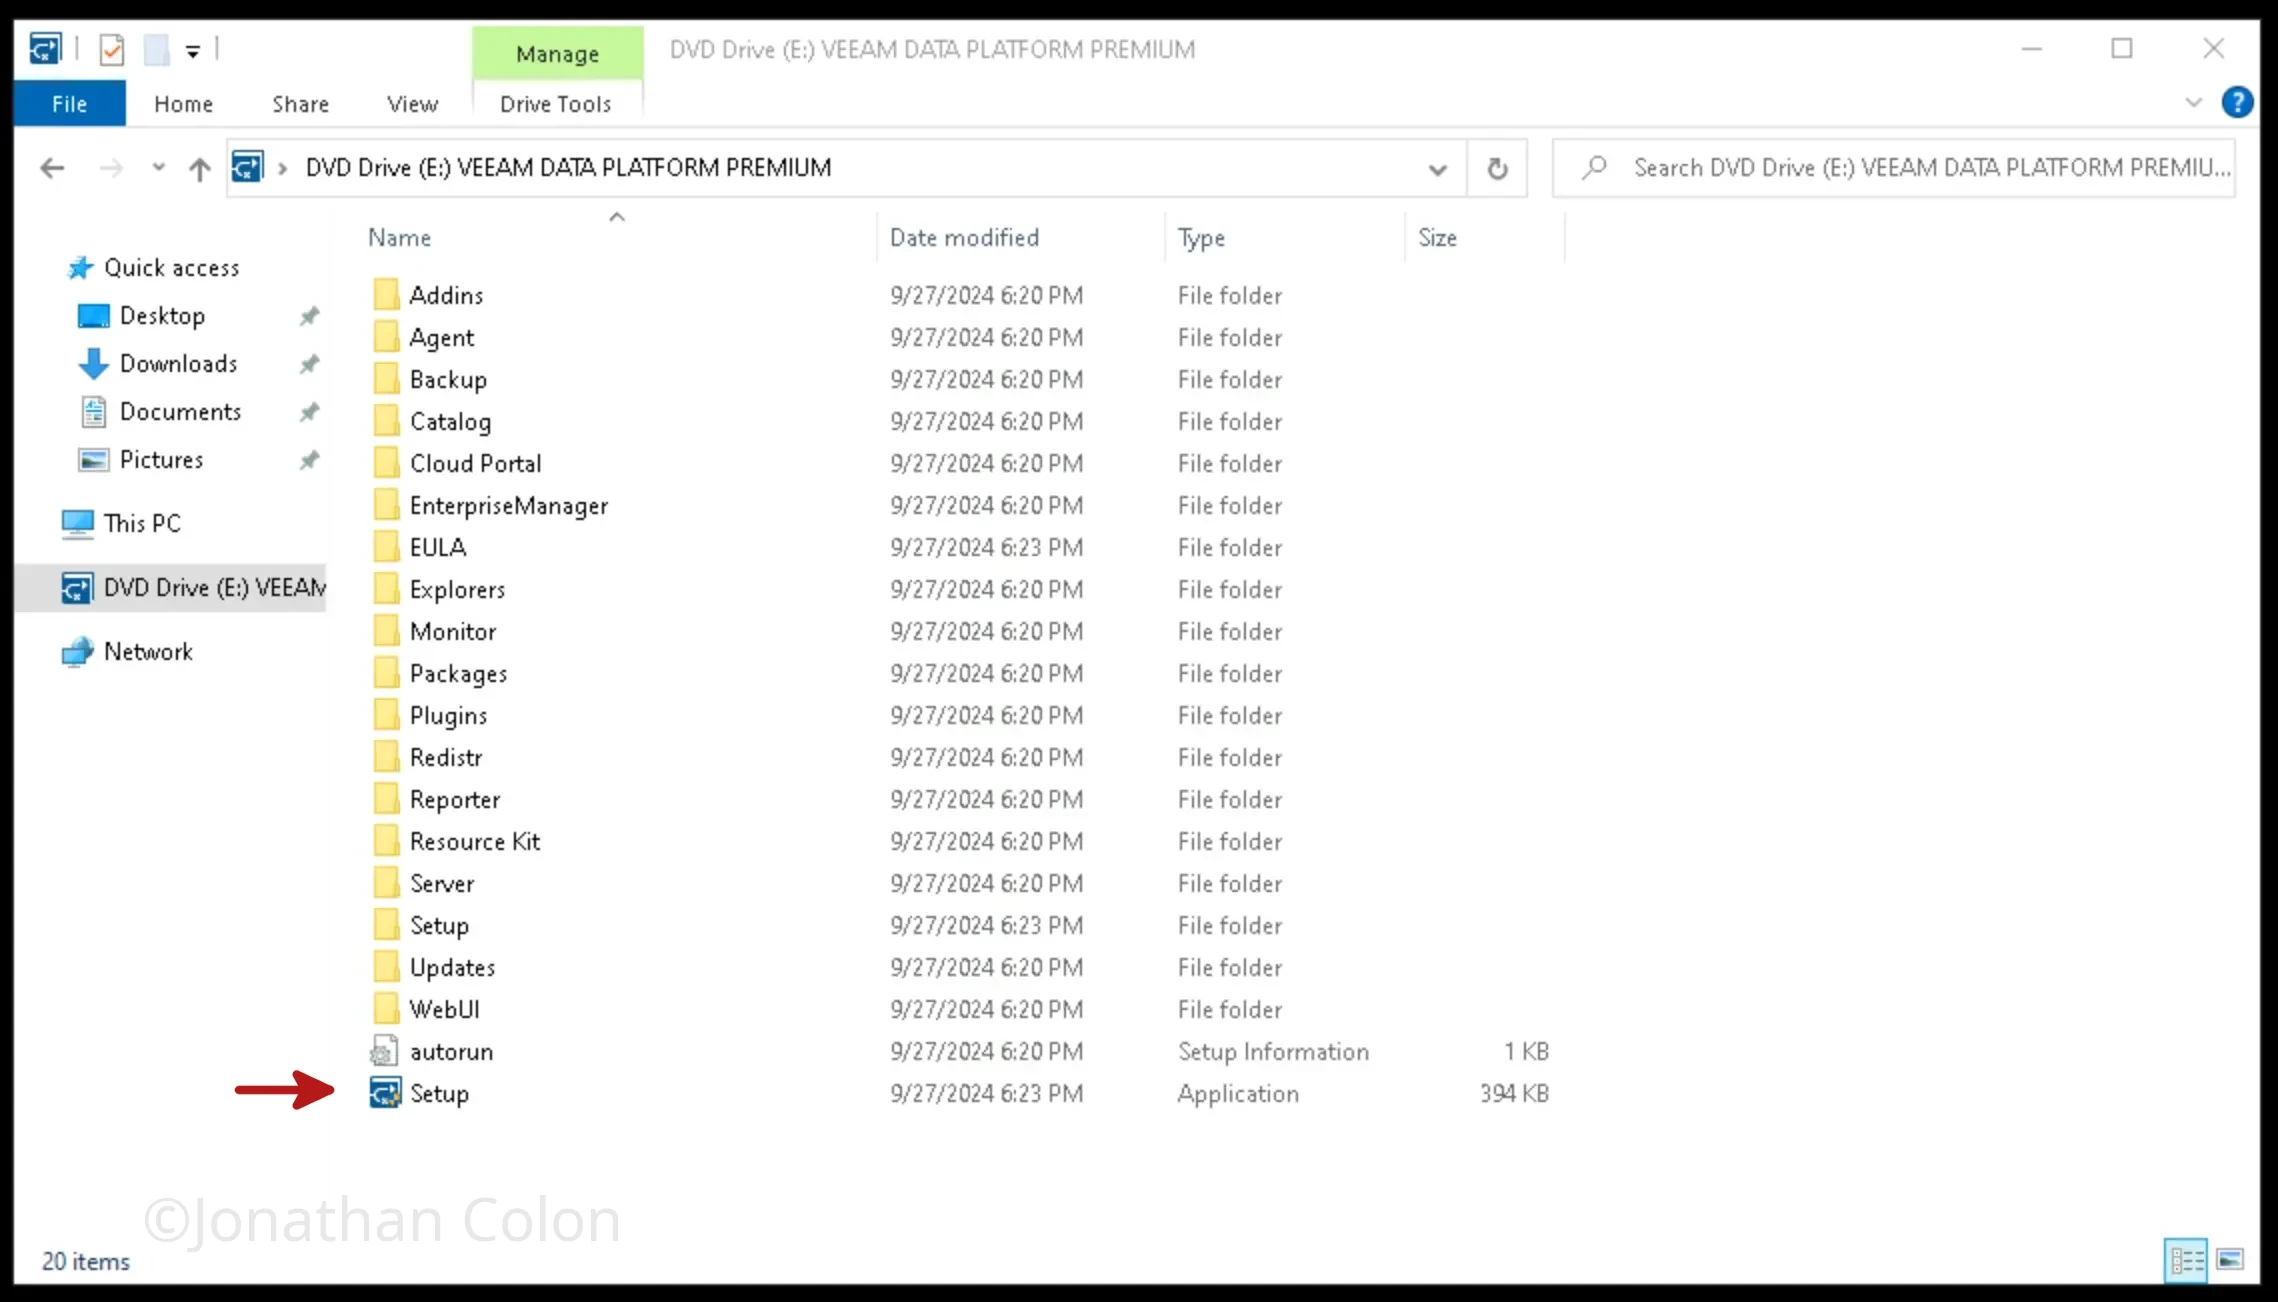Image resolution: width=2278 pixels, height=1302 pixels.
Task: Click the pin icon beside Pictures
Action: (309, 460)
